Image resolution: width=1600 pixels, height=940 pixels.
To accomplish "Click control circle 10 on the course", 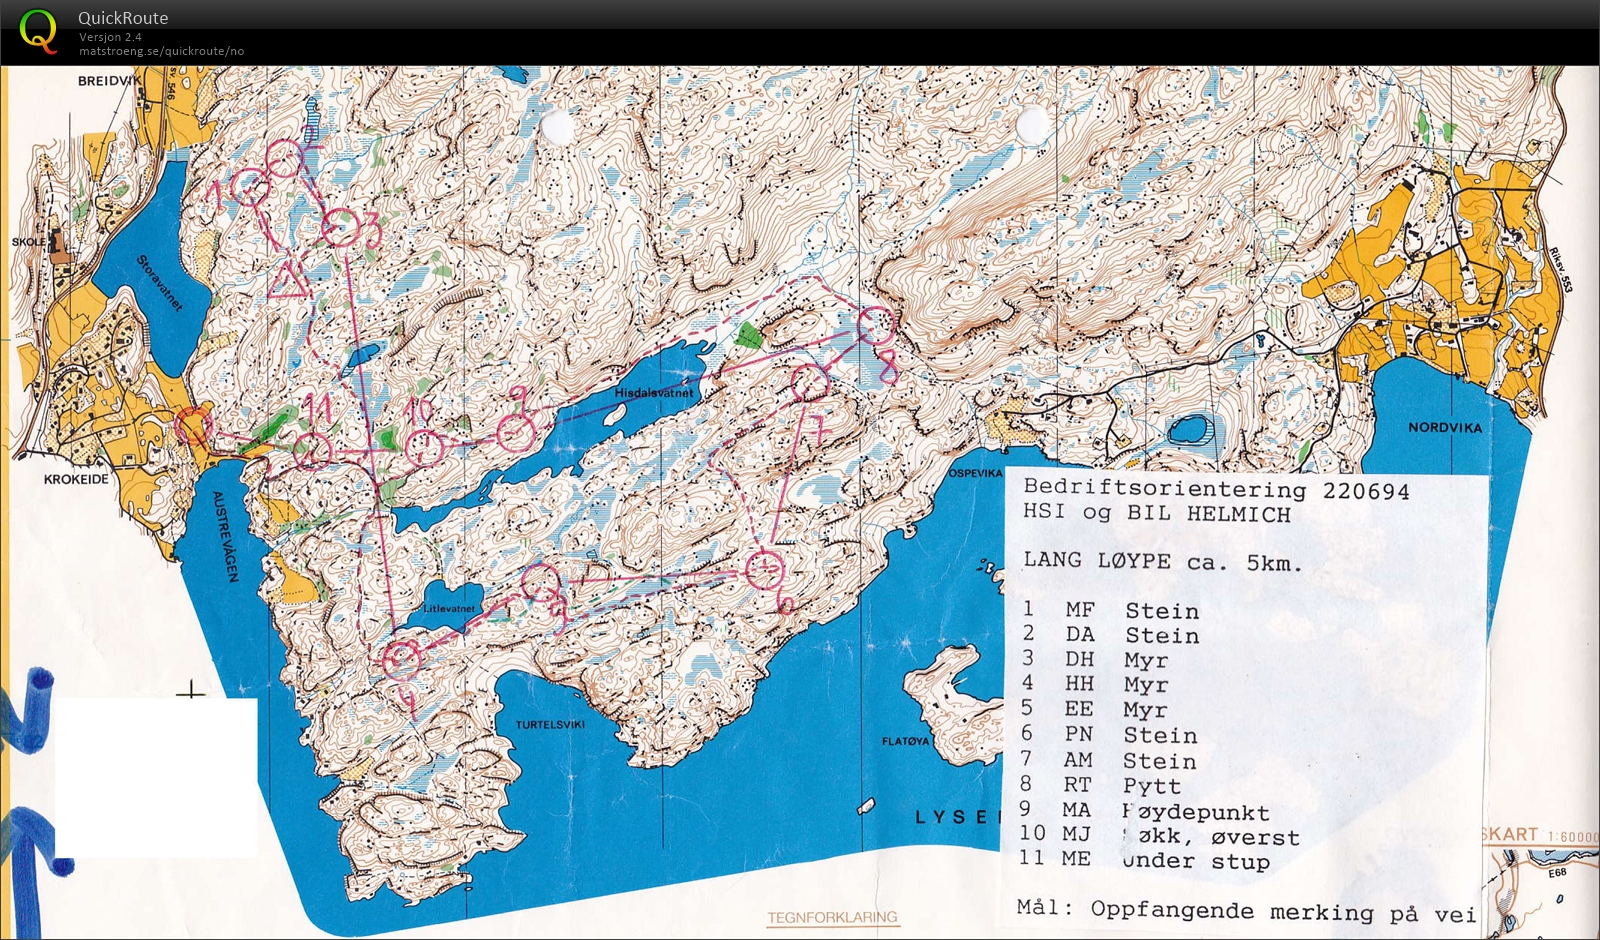I will point(426,446).
